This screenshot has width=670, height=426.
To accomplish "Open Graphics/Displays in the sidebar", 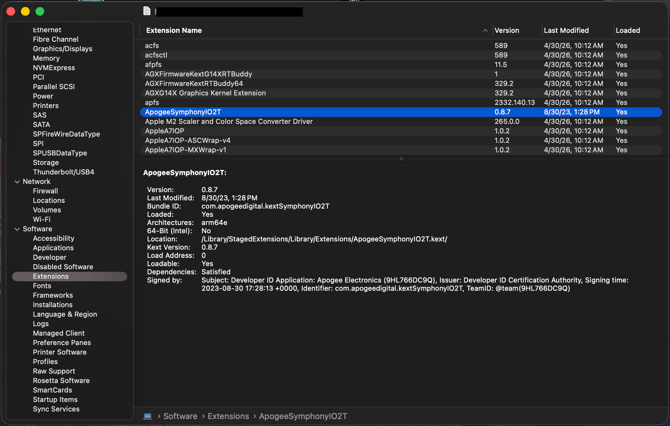I will tap(62, 49).
